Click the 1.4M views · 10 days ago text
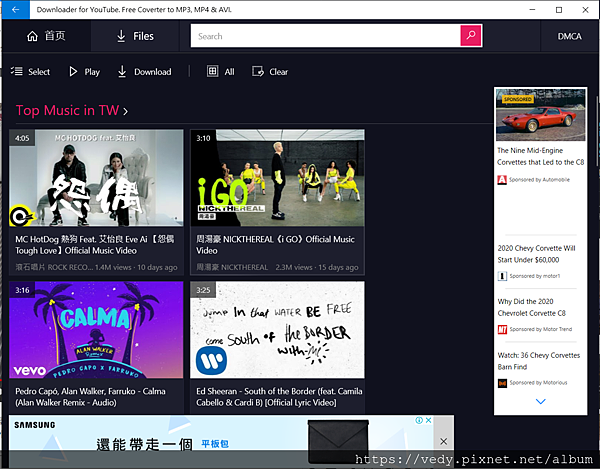 tap(136, 267)
